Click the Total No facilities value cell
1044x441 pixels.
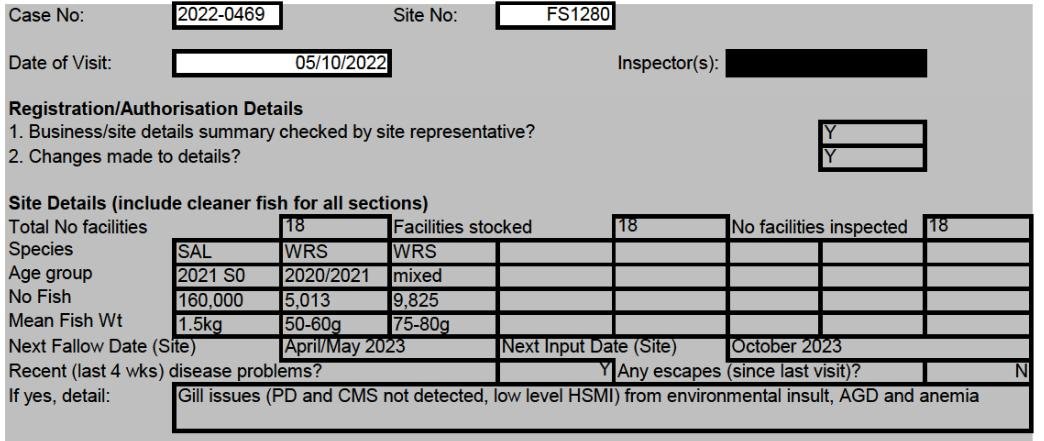tap(334, 228)
